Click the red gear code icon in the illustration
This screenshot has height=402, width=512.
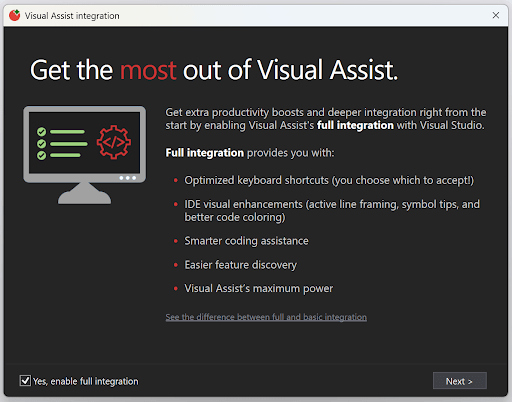click(114, 142)
